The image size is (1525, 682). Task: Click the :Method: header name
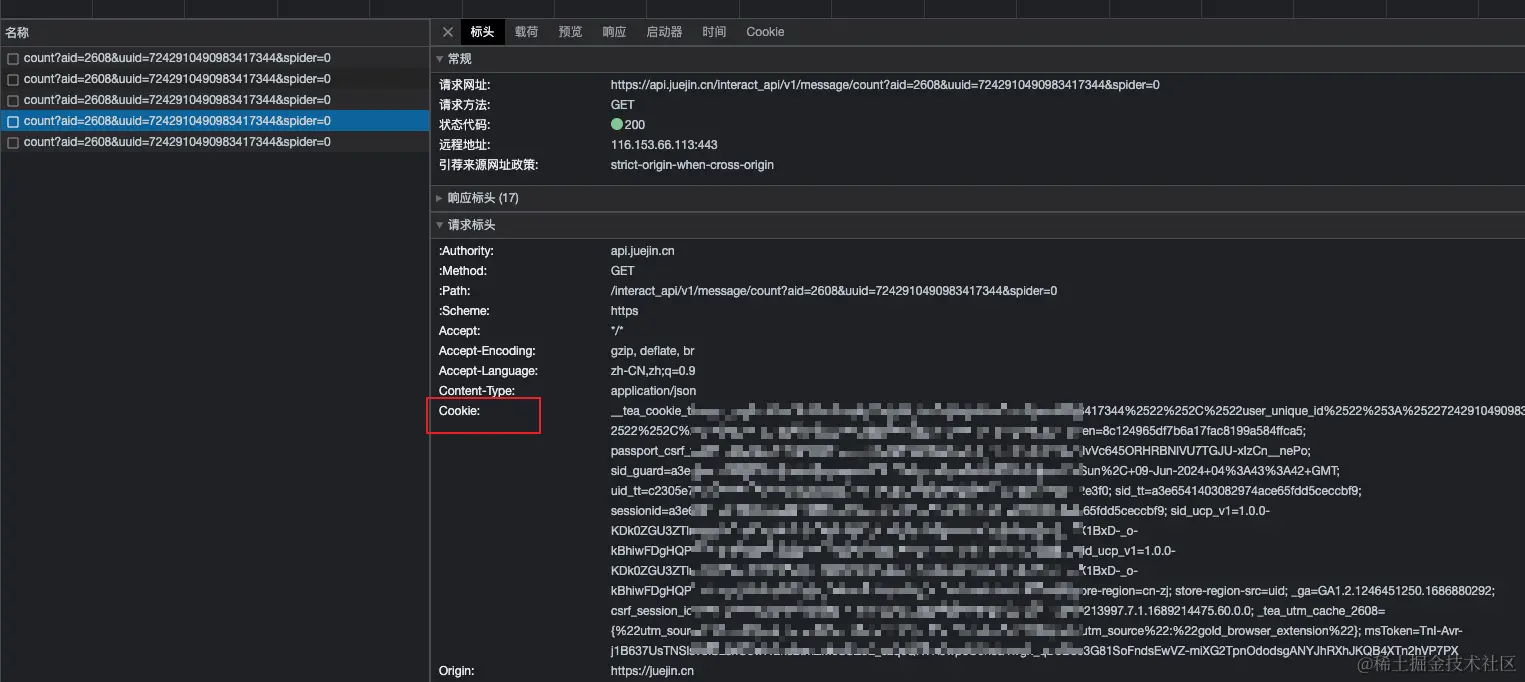tap(463, 271)
